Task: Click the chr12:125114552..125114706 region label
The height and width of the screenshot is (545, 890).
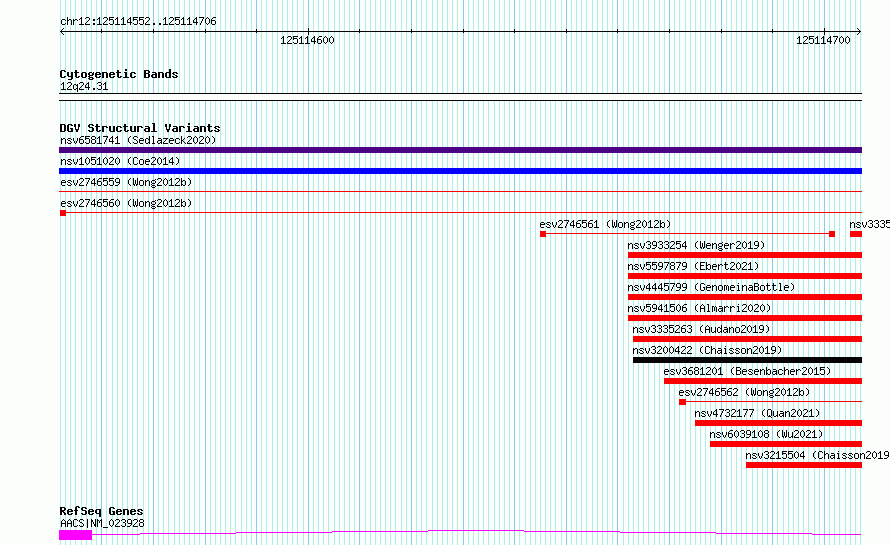Action: (138, 22)
